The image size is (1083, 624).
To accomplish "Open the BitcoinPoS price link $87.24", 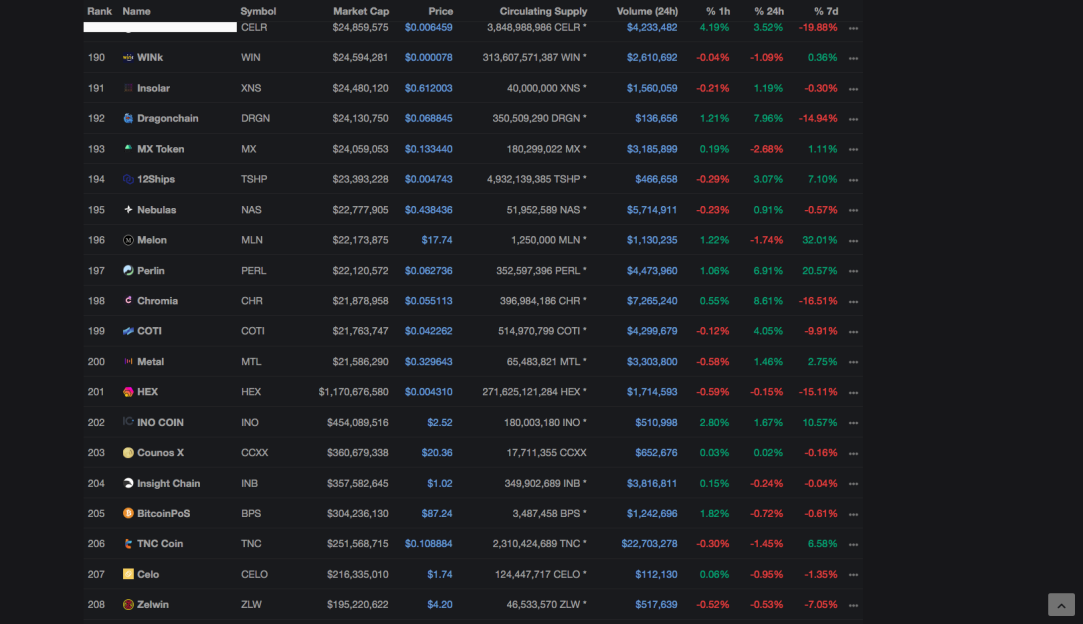I will tap(437, 513).
